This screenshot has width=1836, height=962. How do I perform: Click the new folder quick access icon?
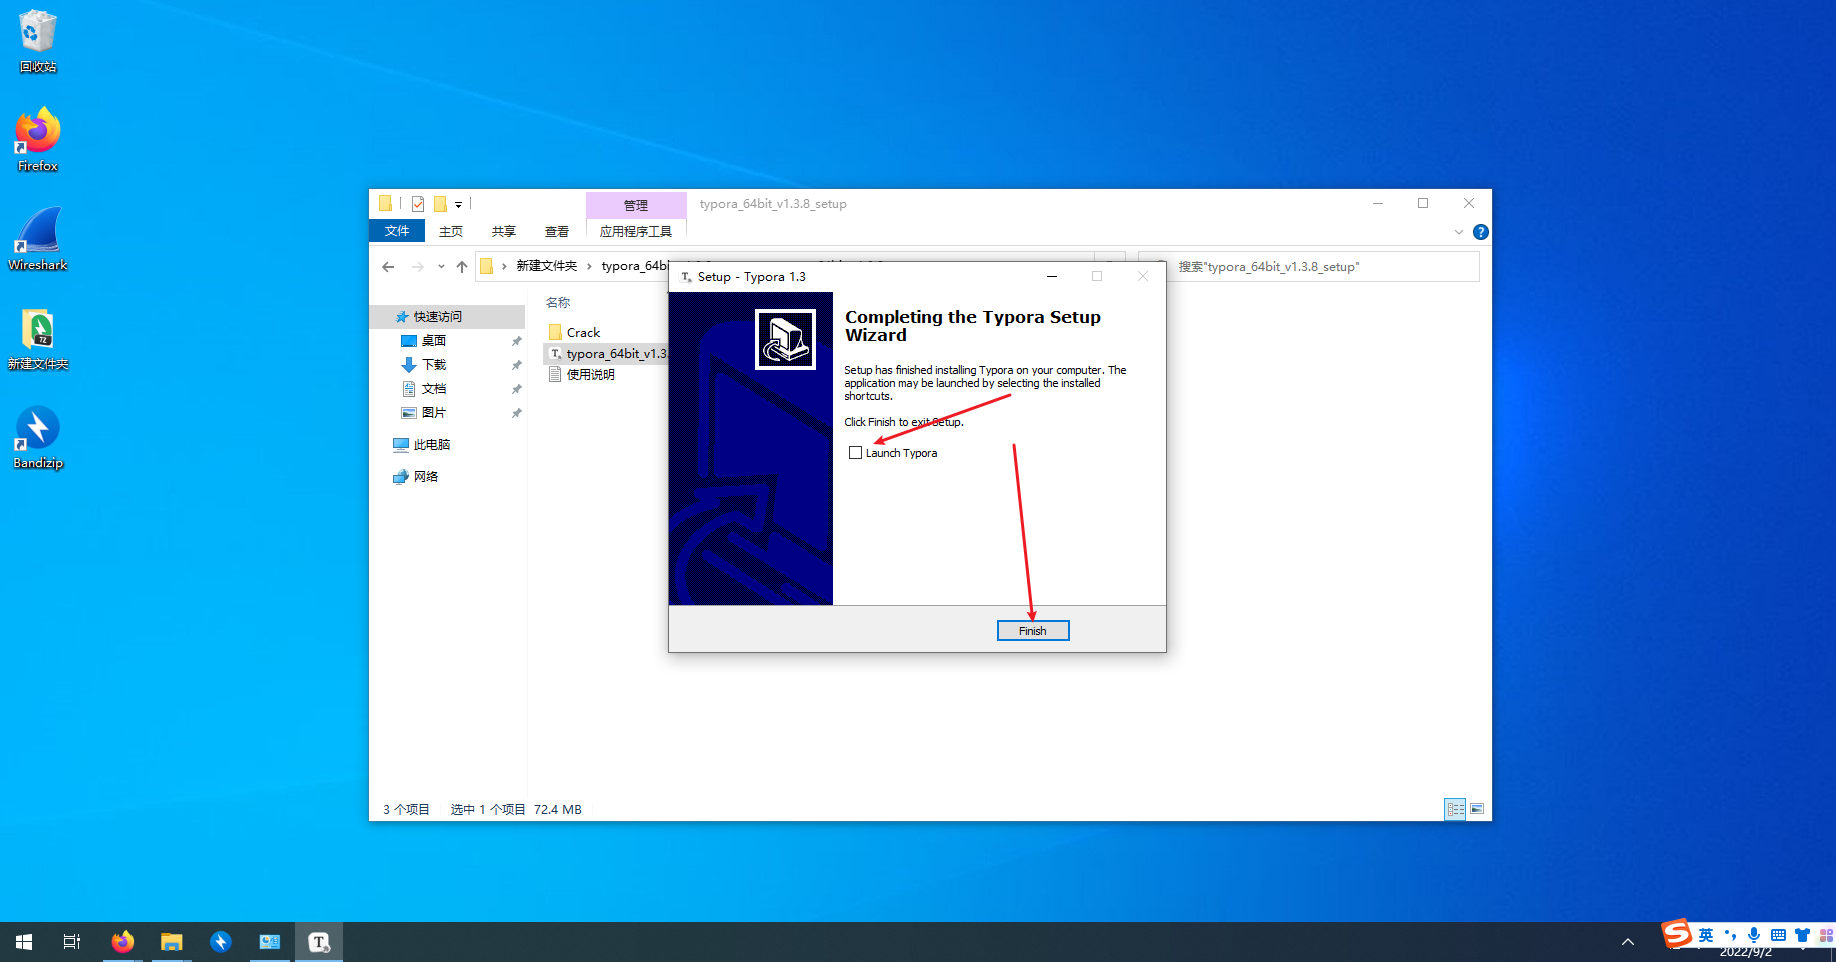click(x=440, y=204)
